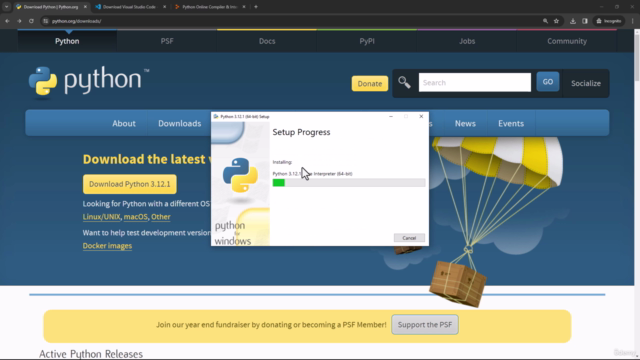Open the PSF top navigation item

coord(167,41)
